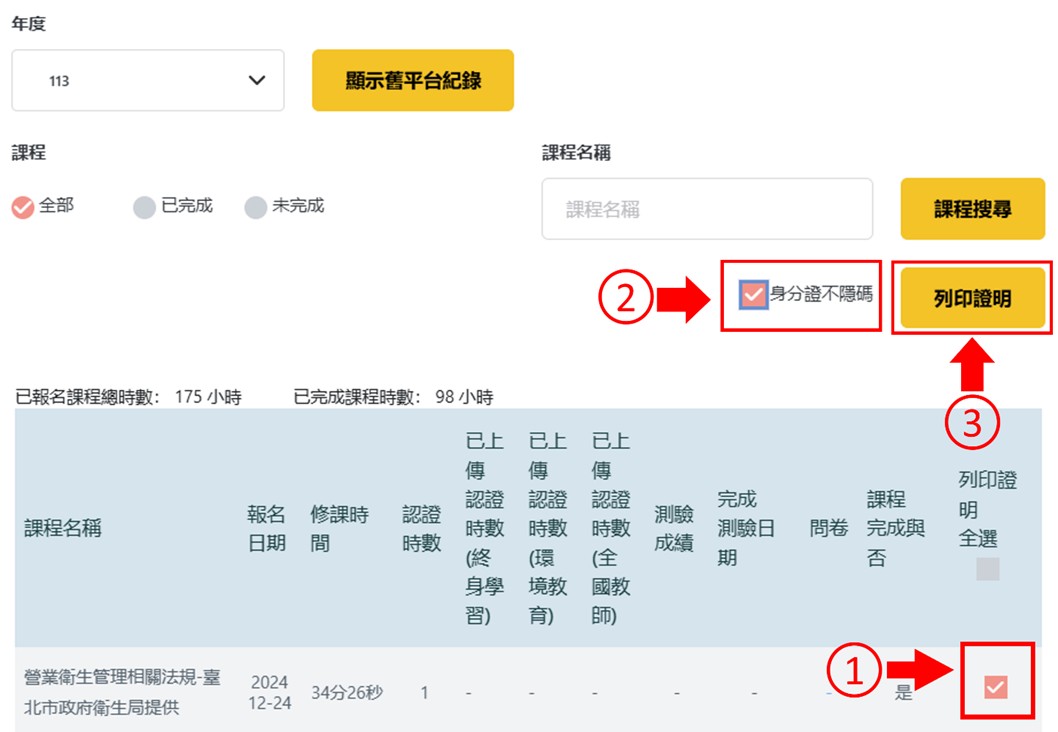Check the 列印證明全選 header checkbox
Image resolution: width=1058 pixels, height=732 pixels.
coord(987,569)
